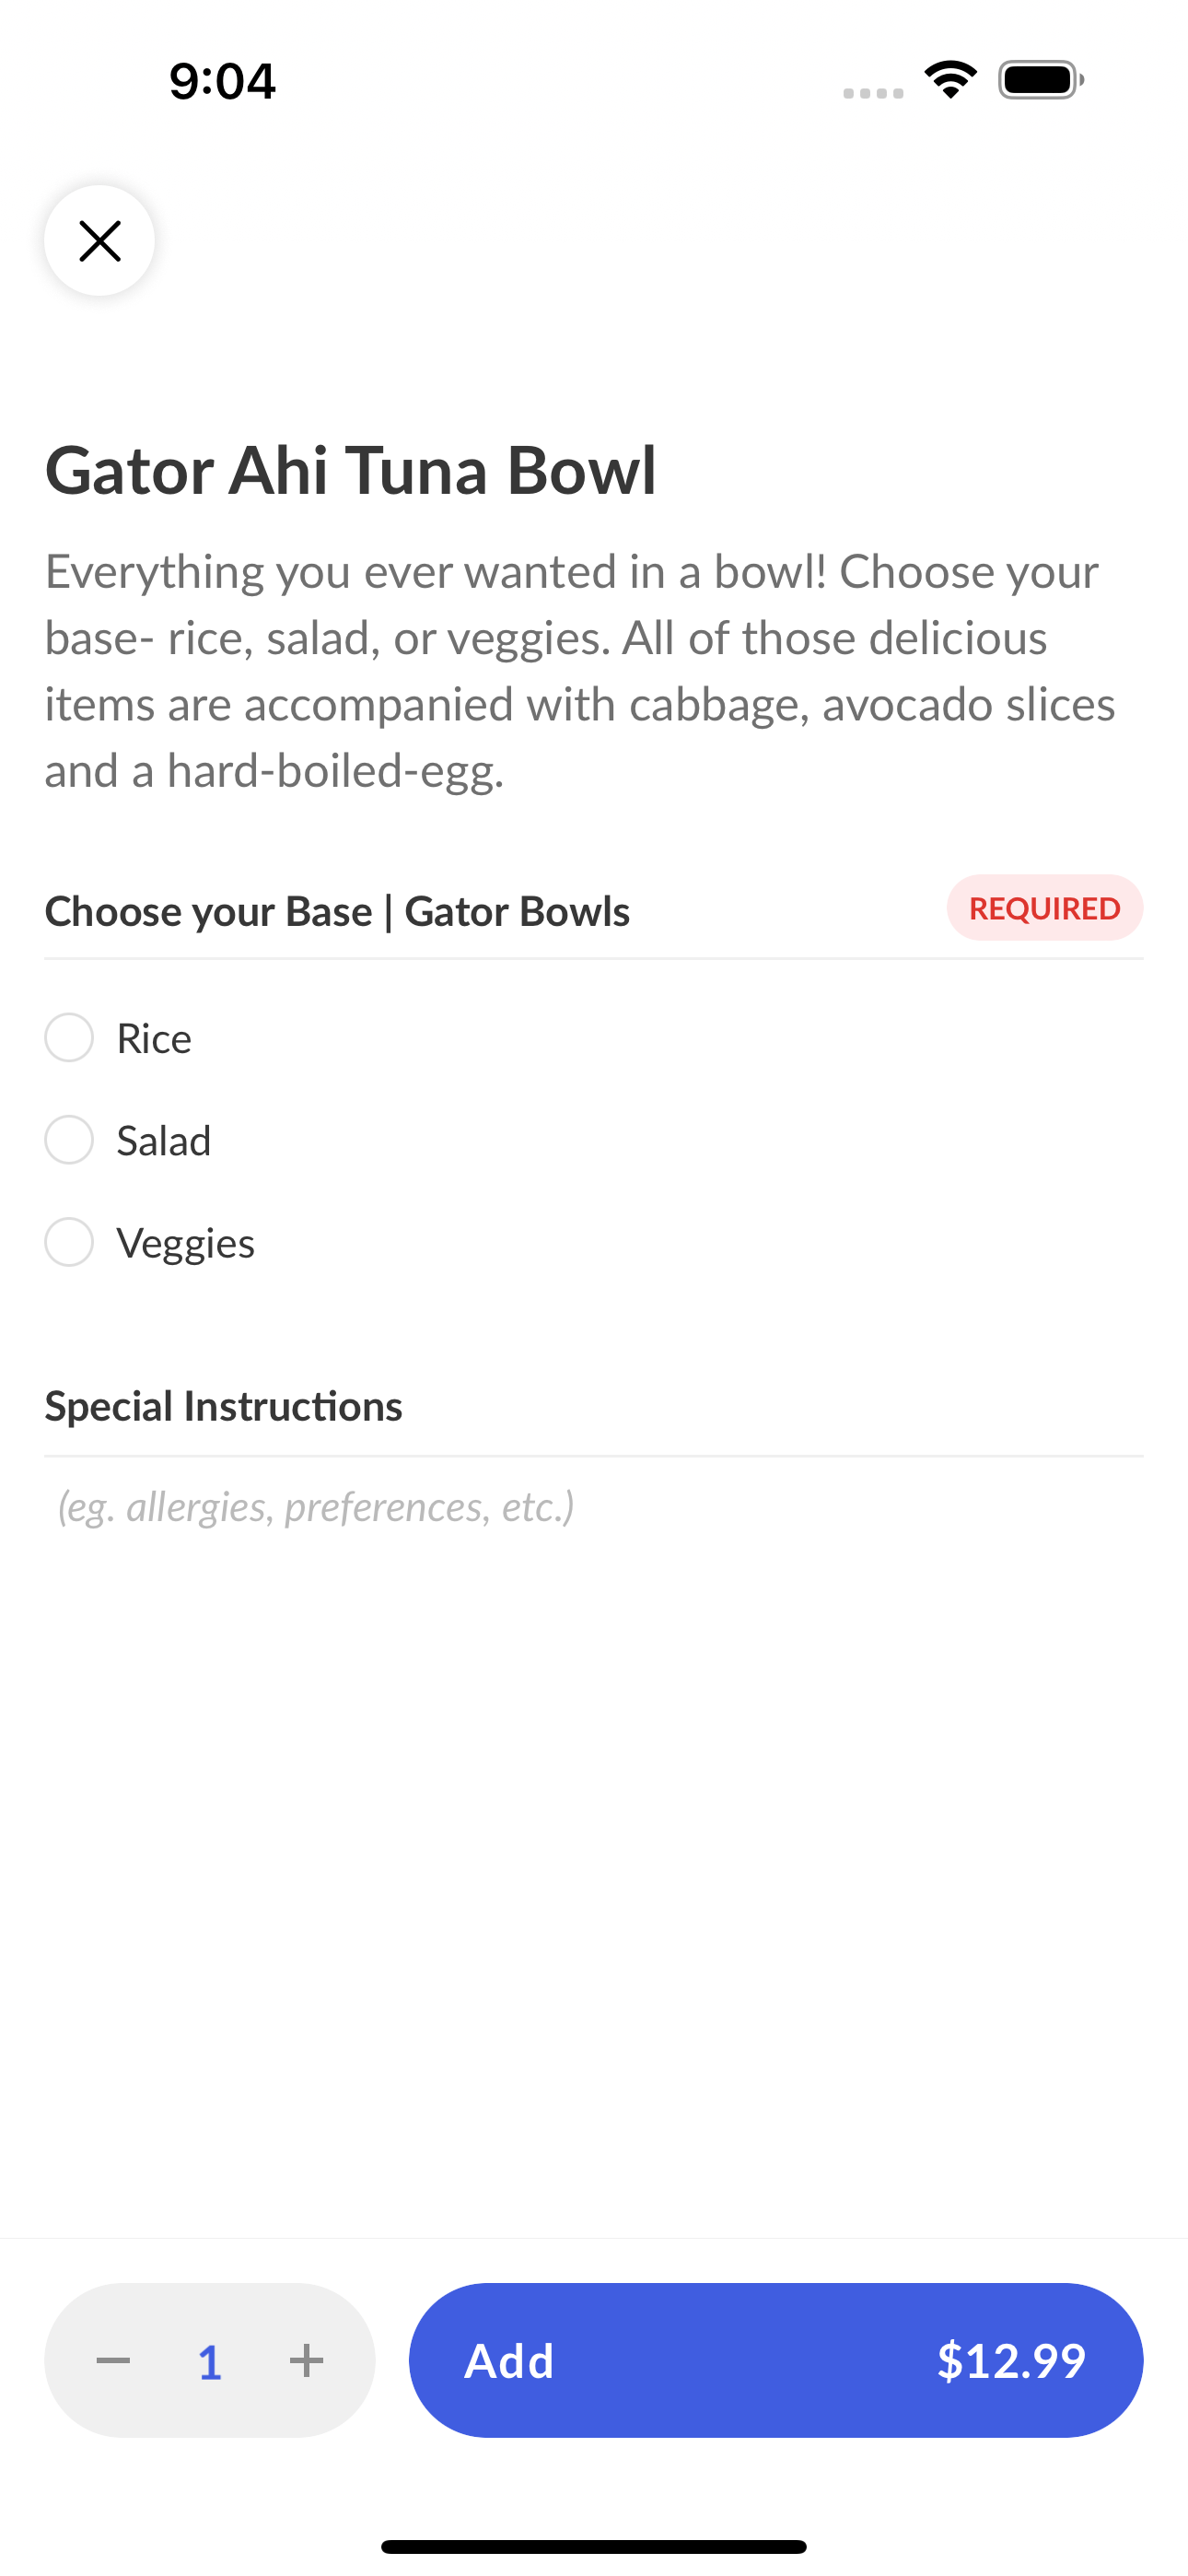
Task: Select the Rice radio button
Action: point(69,1038)
